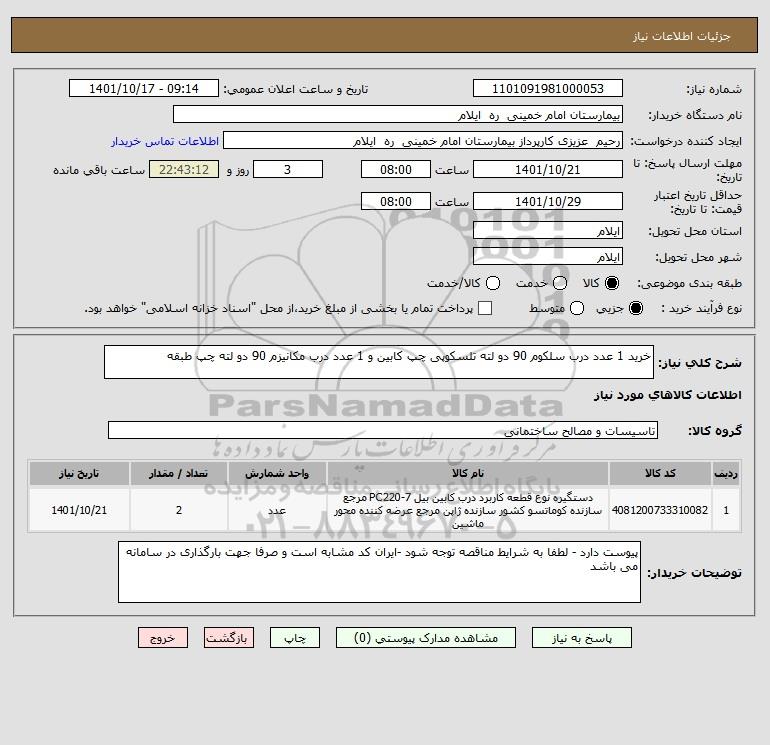Viewport: 770px width, 745px height.
Task: Click the days remaining field showing 3
Action: click(x=288, y=169)
